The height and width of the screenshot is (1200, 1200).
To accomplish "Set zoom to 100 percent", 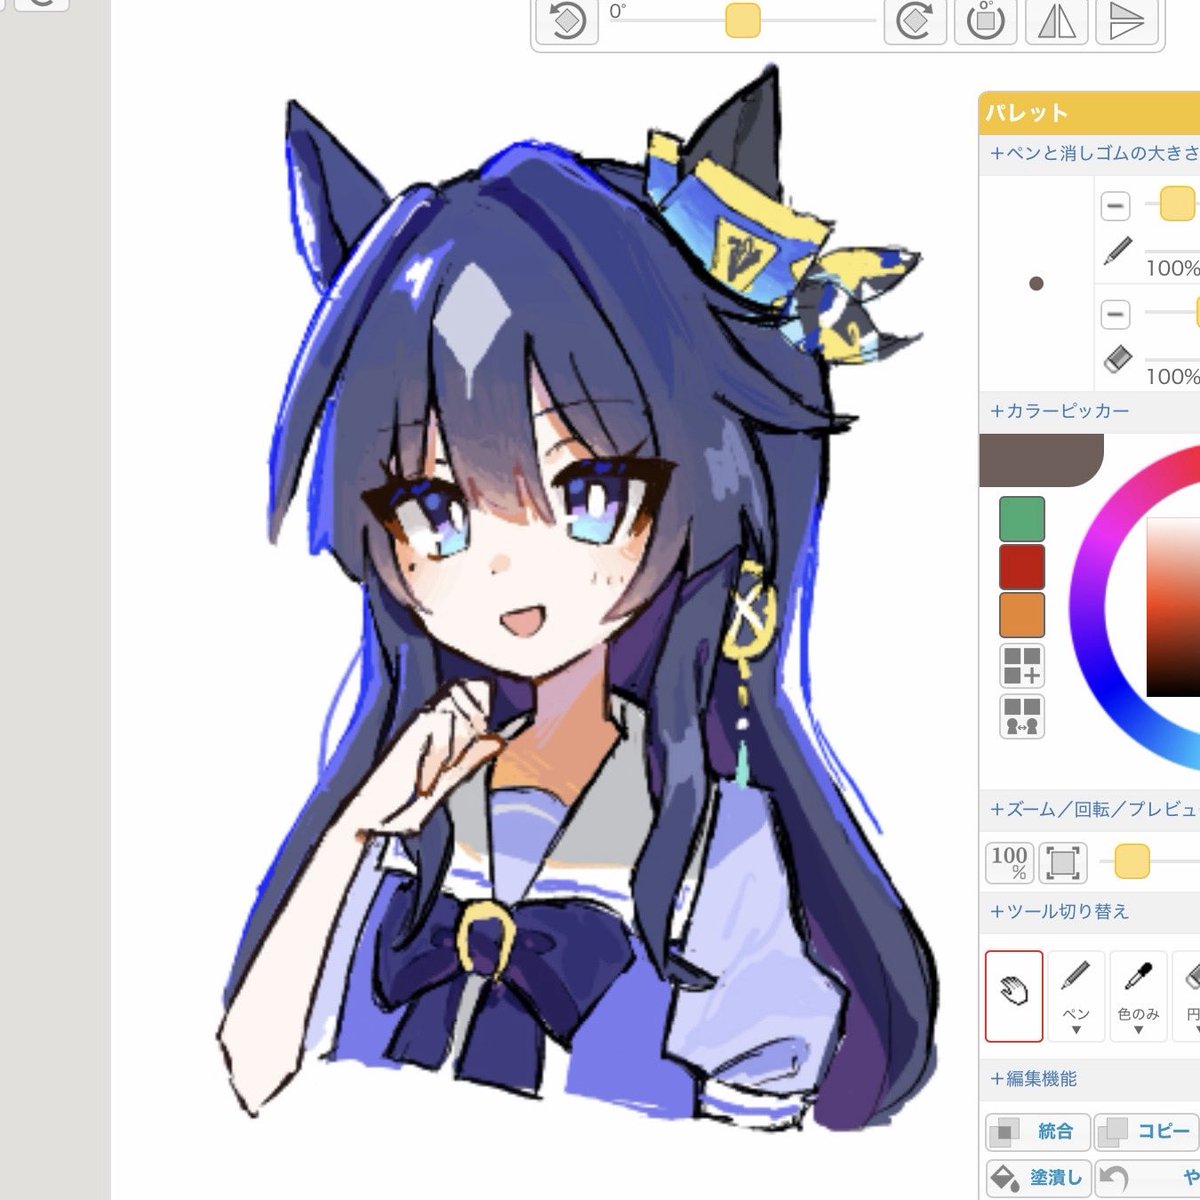I will click(1009, 862).
